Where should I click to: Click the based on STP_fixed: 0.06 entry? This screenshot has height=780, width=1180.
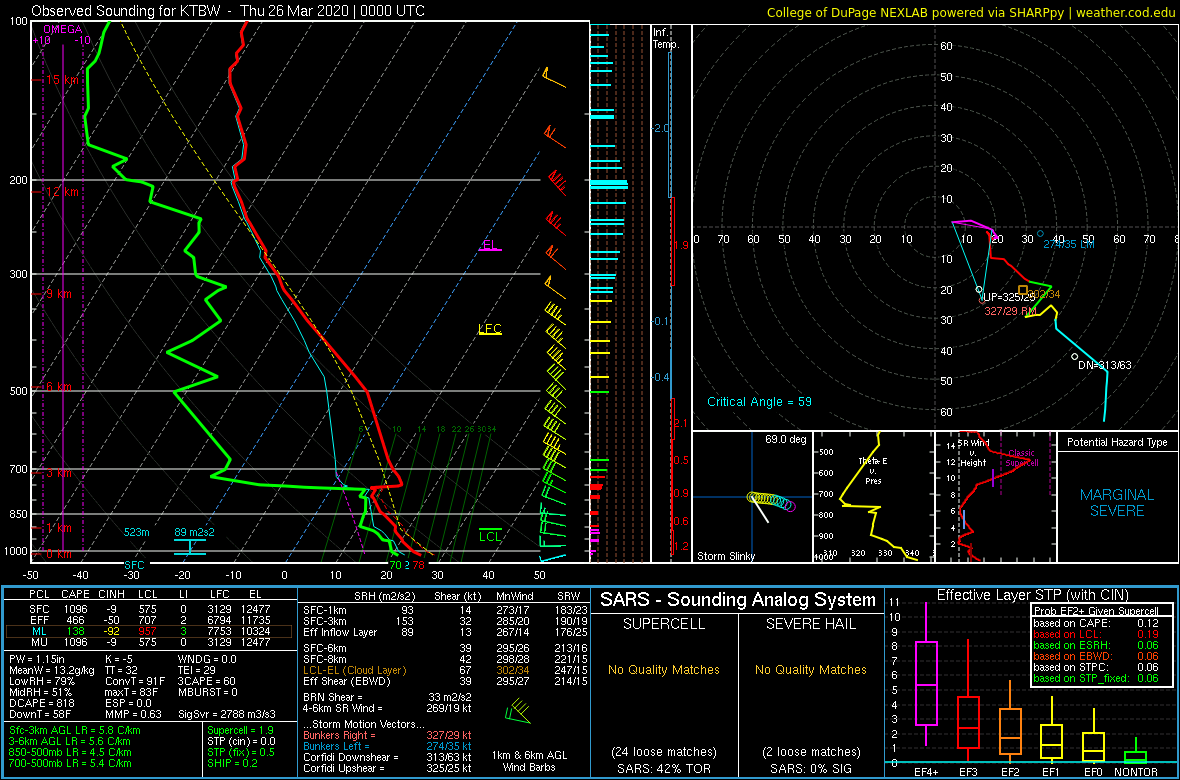1096,677
